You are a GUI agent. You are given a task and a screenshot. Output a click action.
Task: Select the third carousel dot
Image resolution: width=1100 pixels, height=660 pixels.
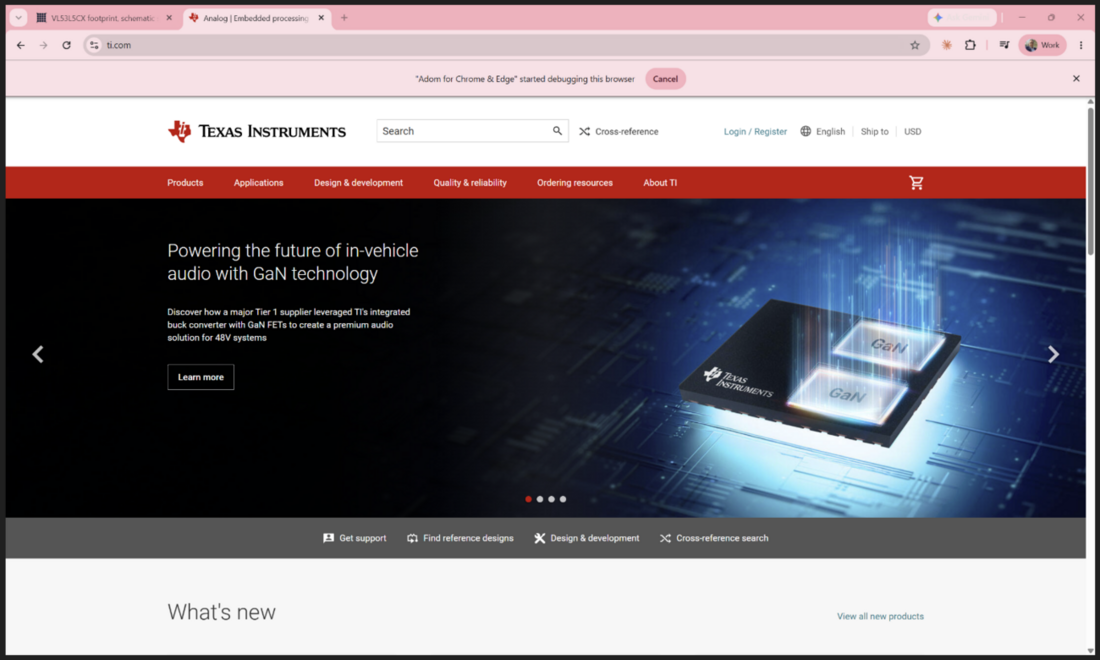(x=551, y=499)
